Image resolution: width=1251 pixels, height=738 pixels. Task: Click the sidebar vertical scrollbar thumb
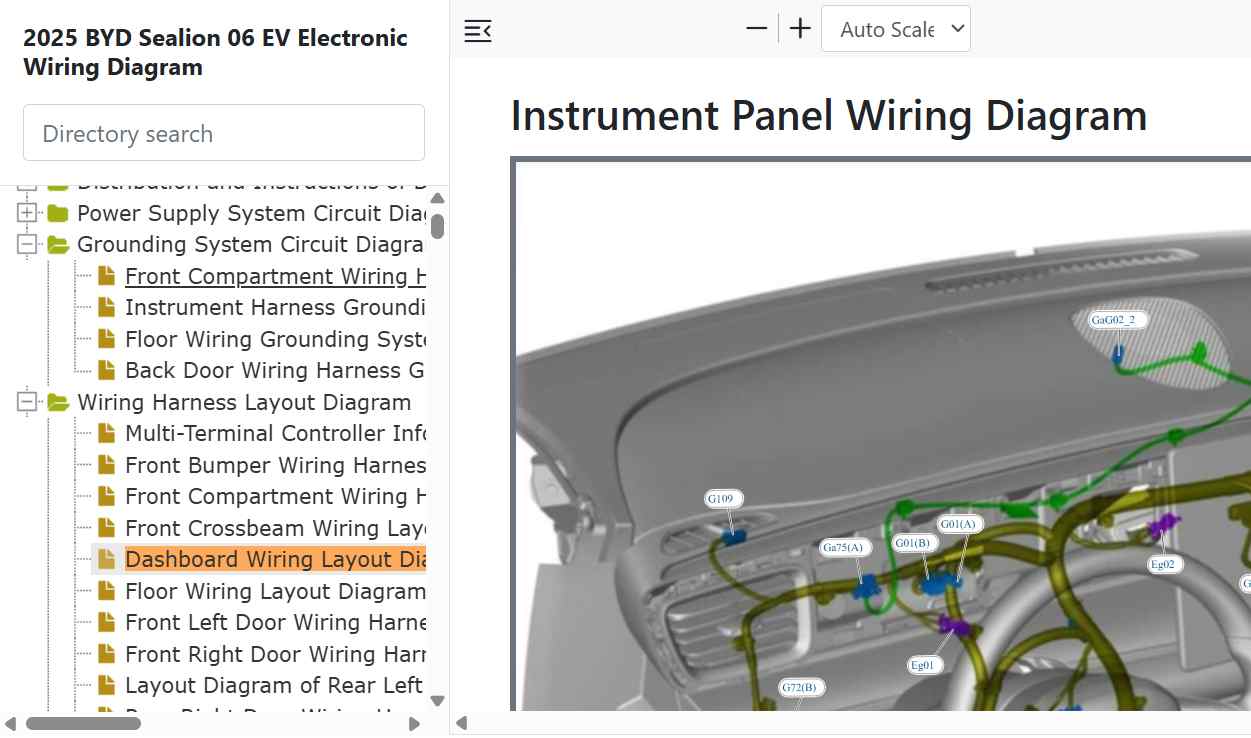point(437,226)
